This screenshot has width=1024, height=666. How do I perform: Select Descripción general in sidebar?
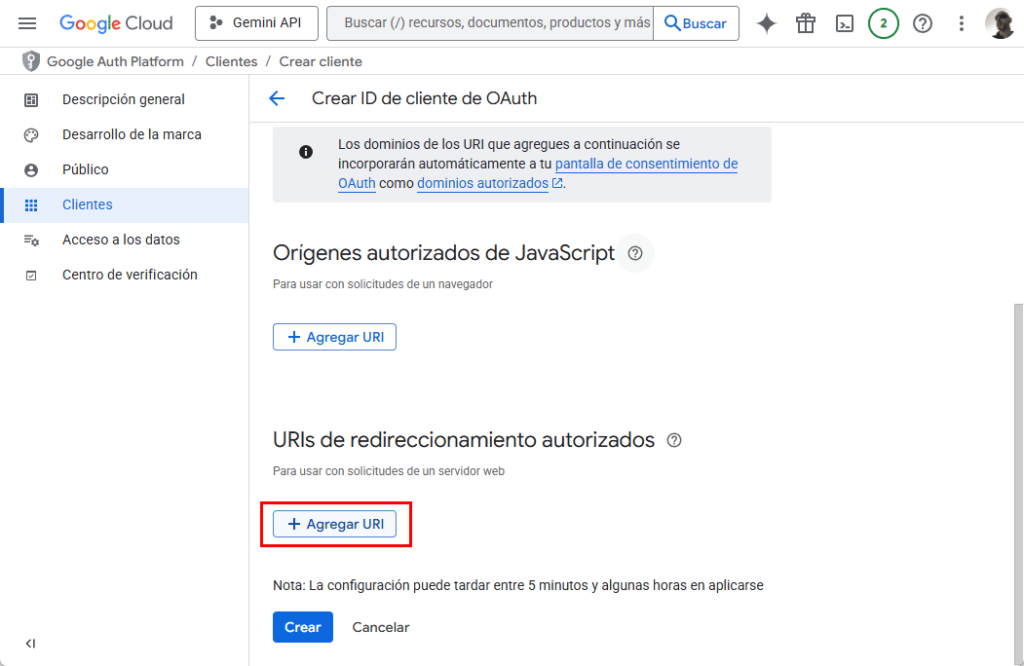(123, 100)
